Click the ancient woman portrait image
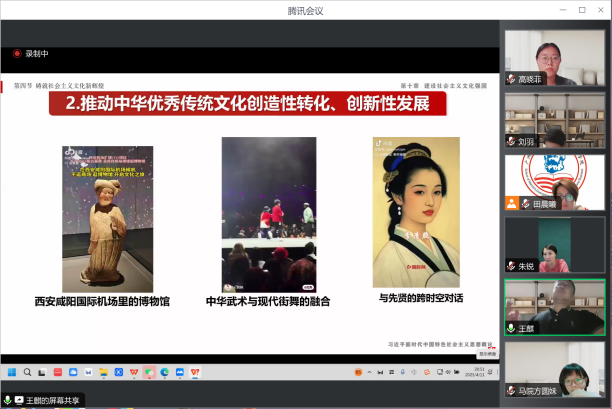Screen dimensions: 612x409 click(x=416, y=212)
